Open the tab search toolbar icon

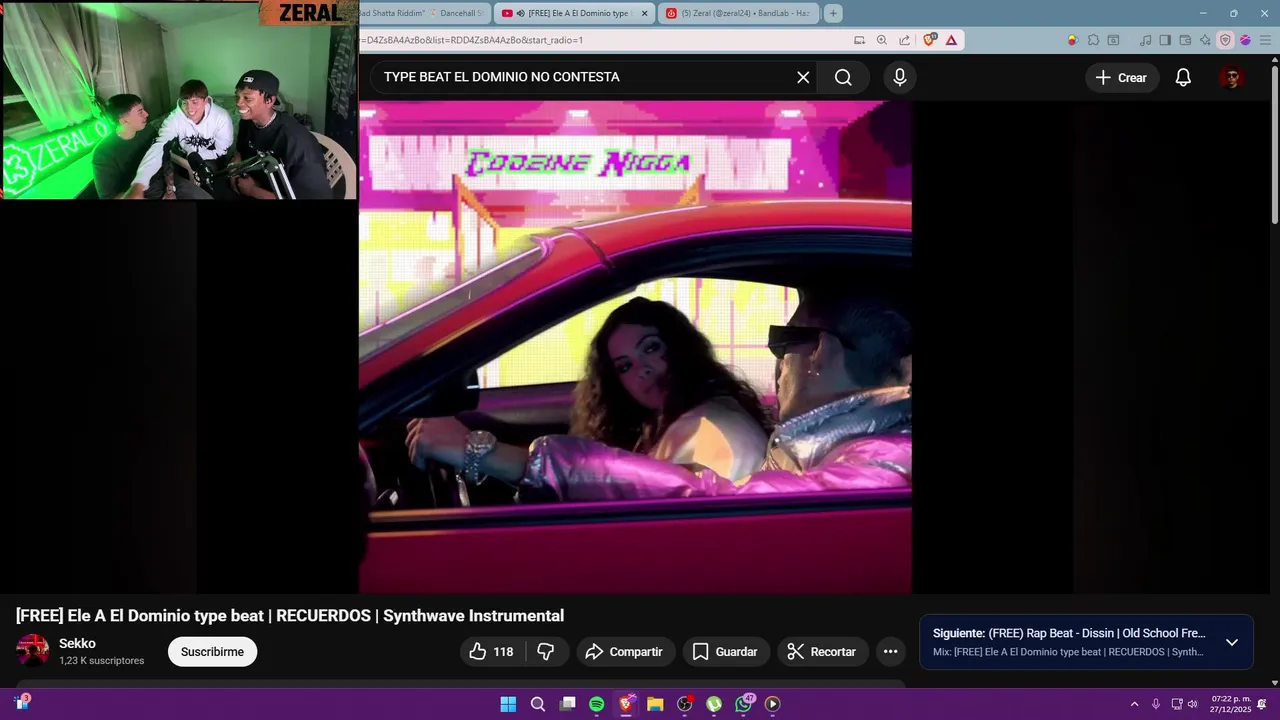[1113, 40]
